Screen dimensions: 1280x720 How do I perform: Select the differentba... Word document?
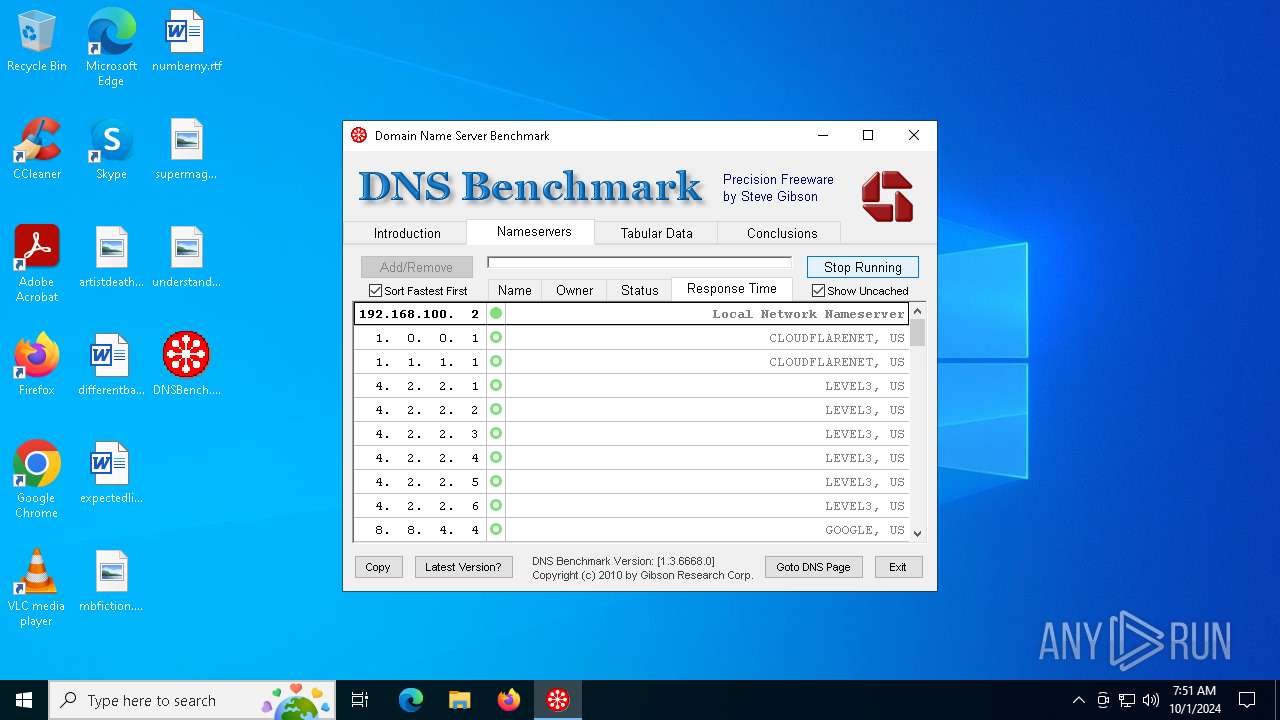point(111,366)
